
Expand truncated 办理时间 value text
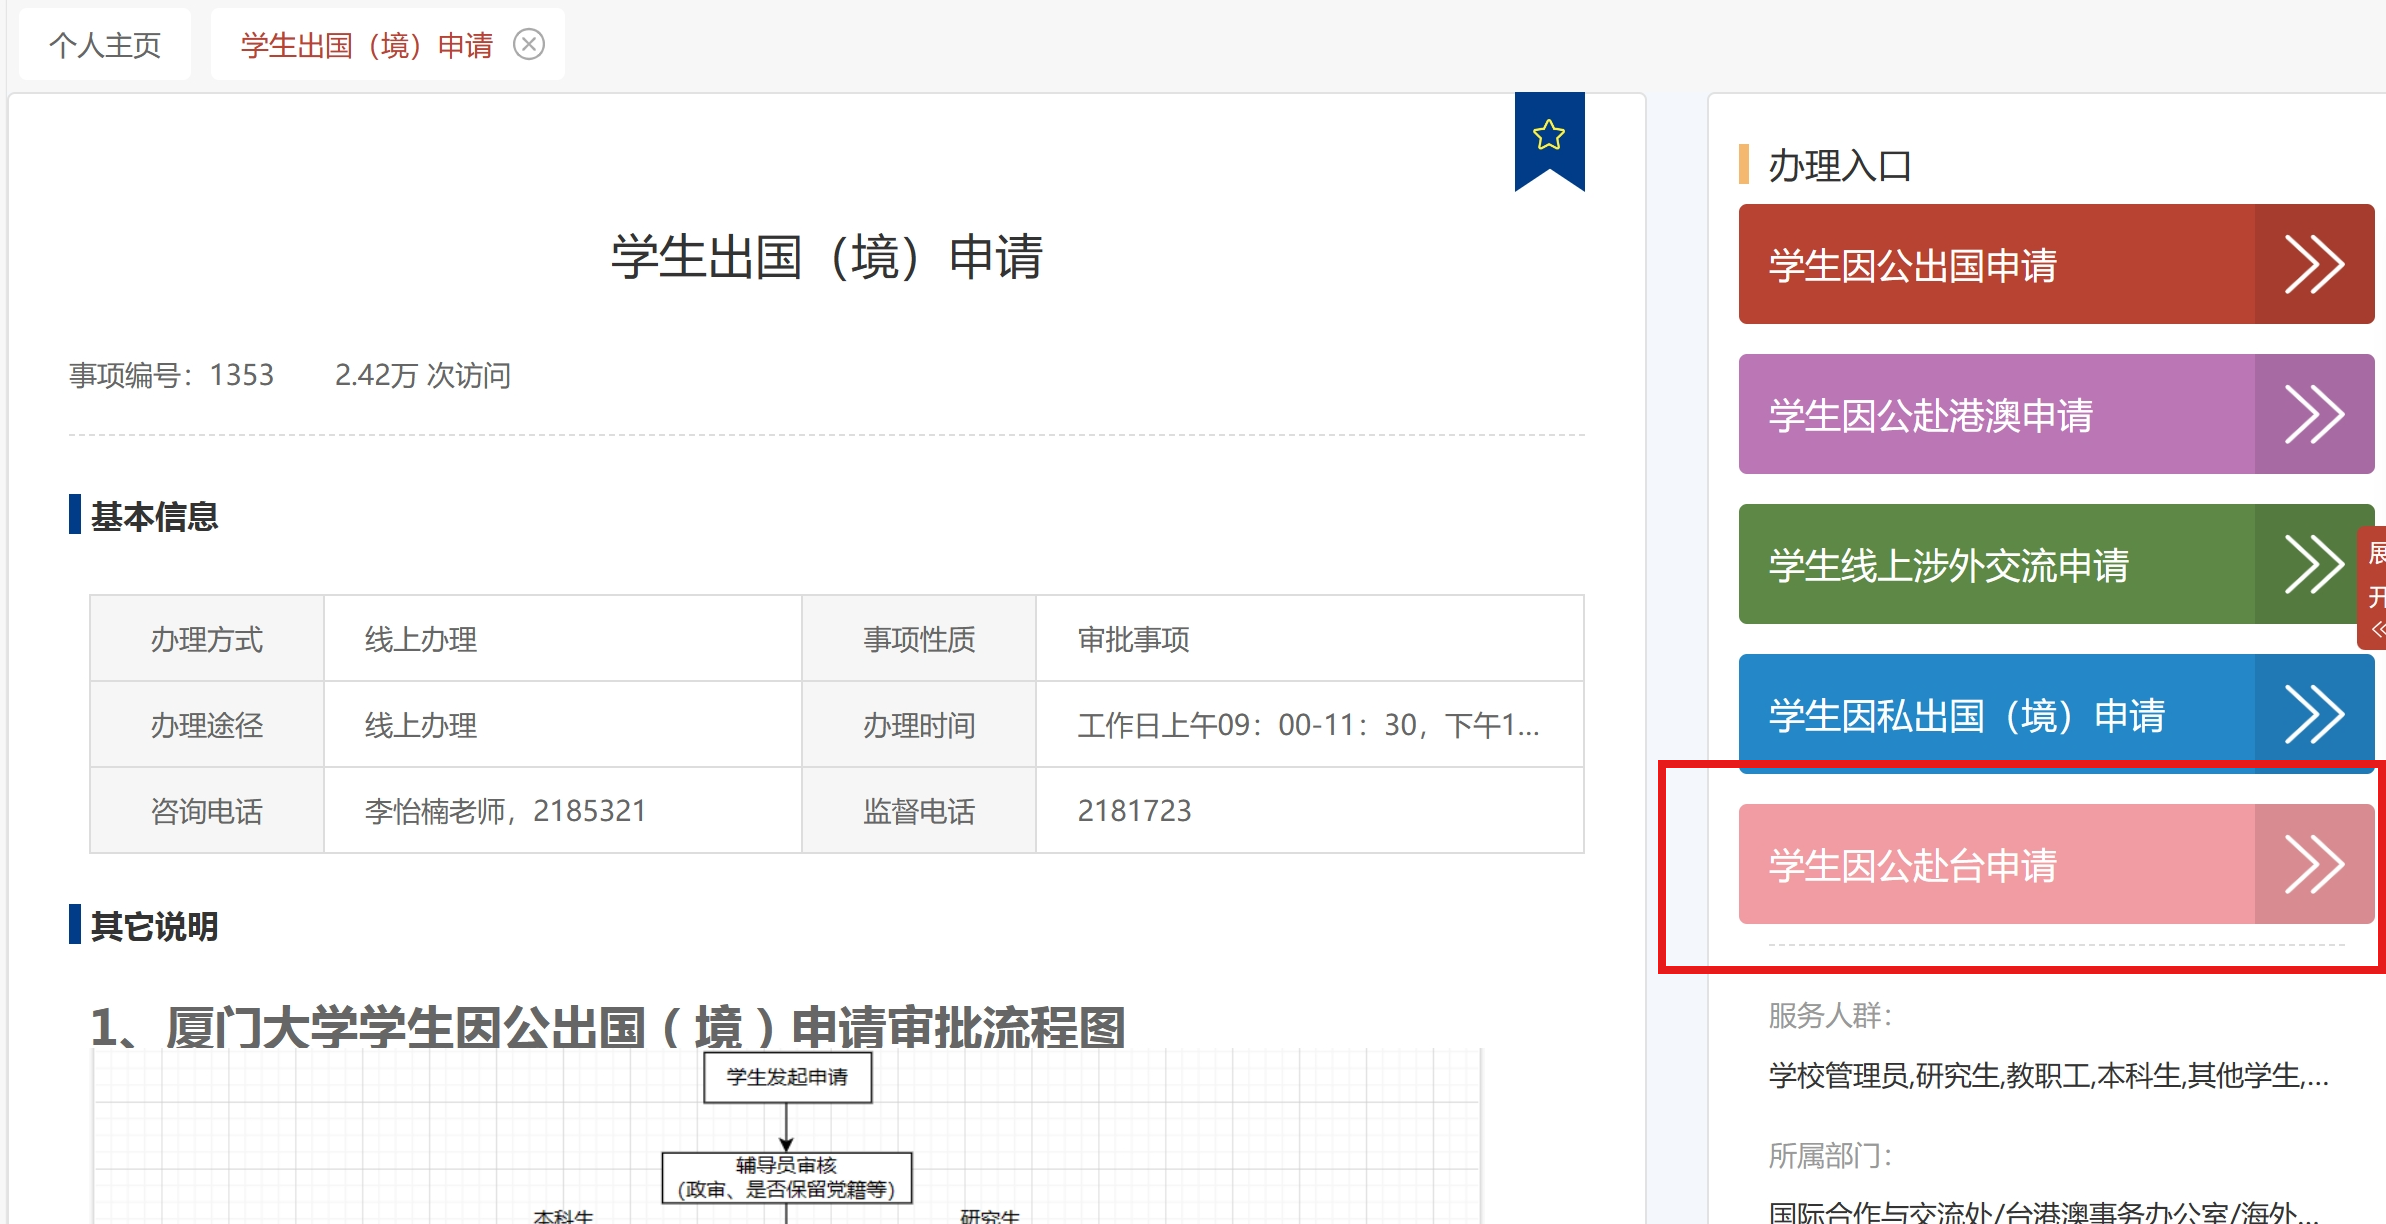pos(1308,725)
